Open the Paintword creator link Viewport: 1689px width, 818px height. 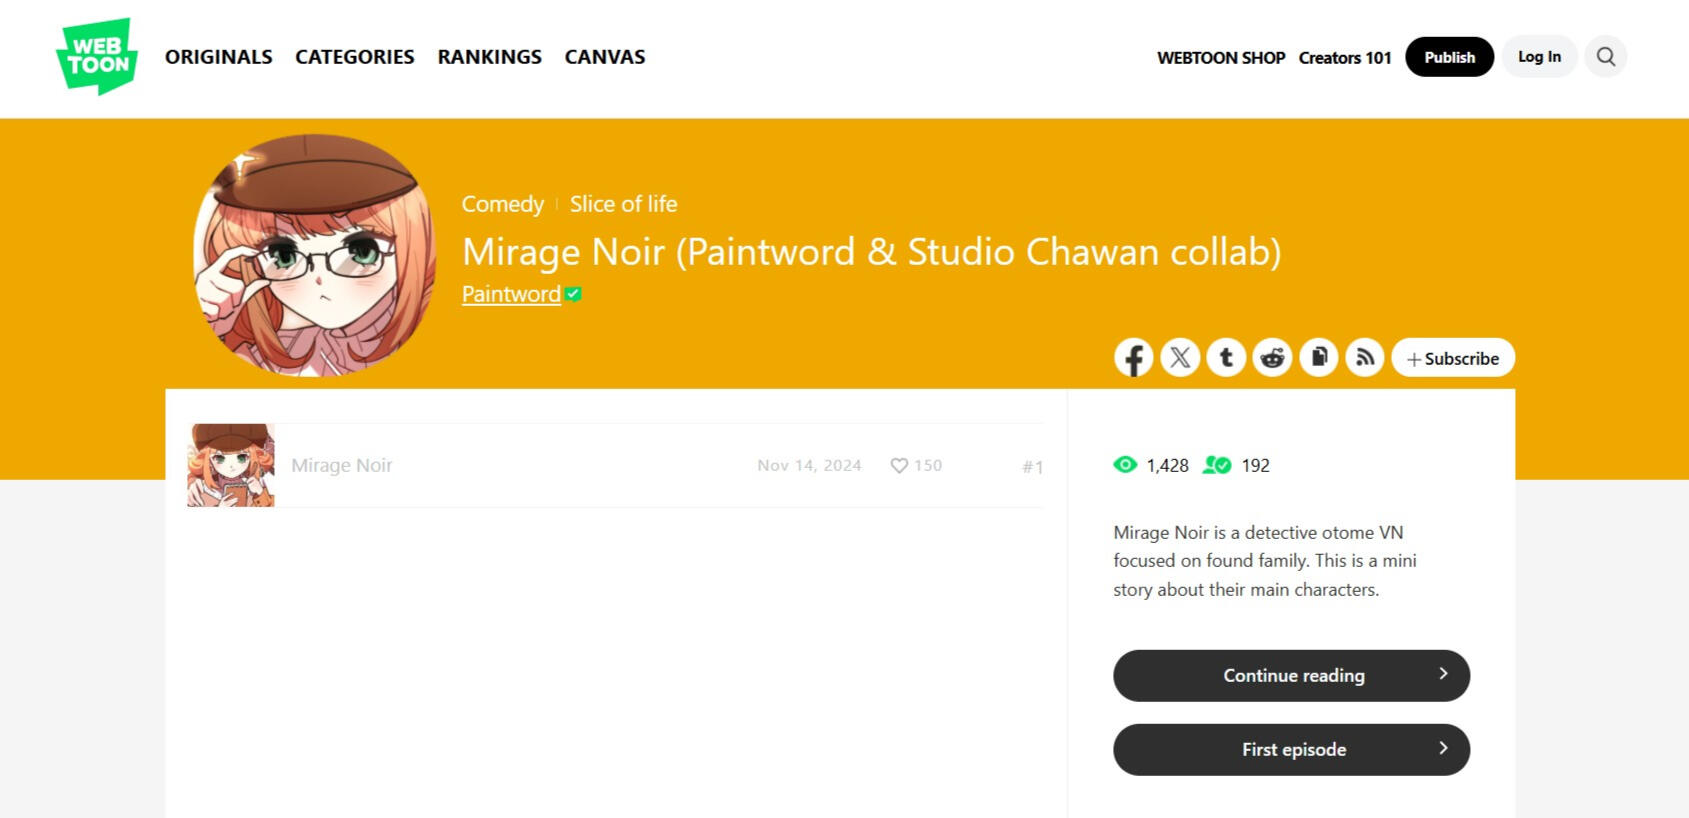click(511, 294)
